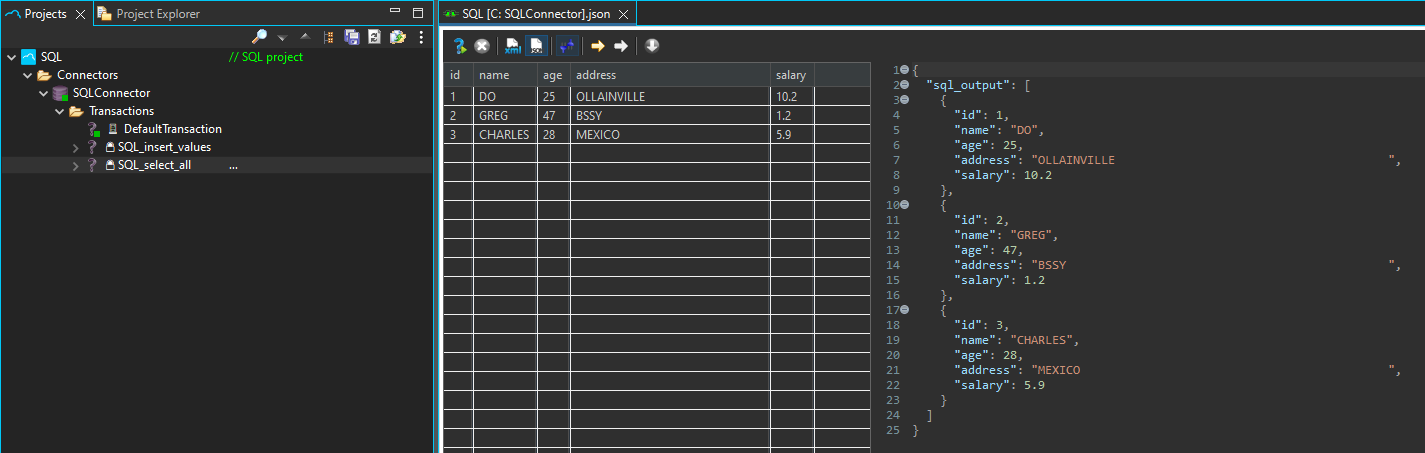Expand the SQL_select_all transaction

[x=75, y=165]
